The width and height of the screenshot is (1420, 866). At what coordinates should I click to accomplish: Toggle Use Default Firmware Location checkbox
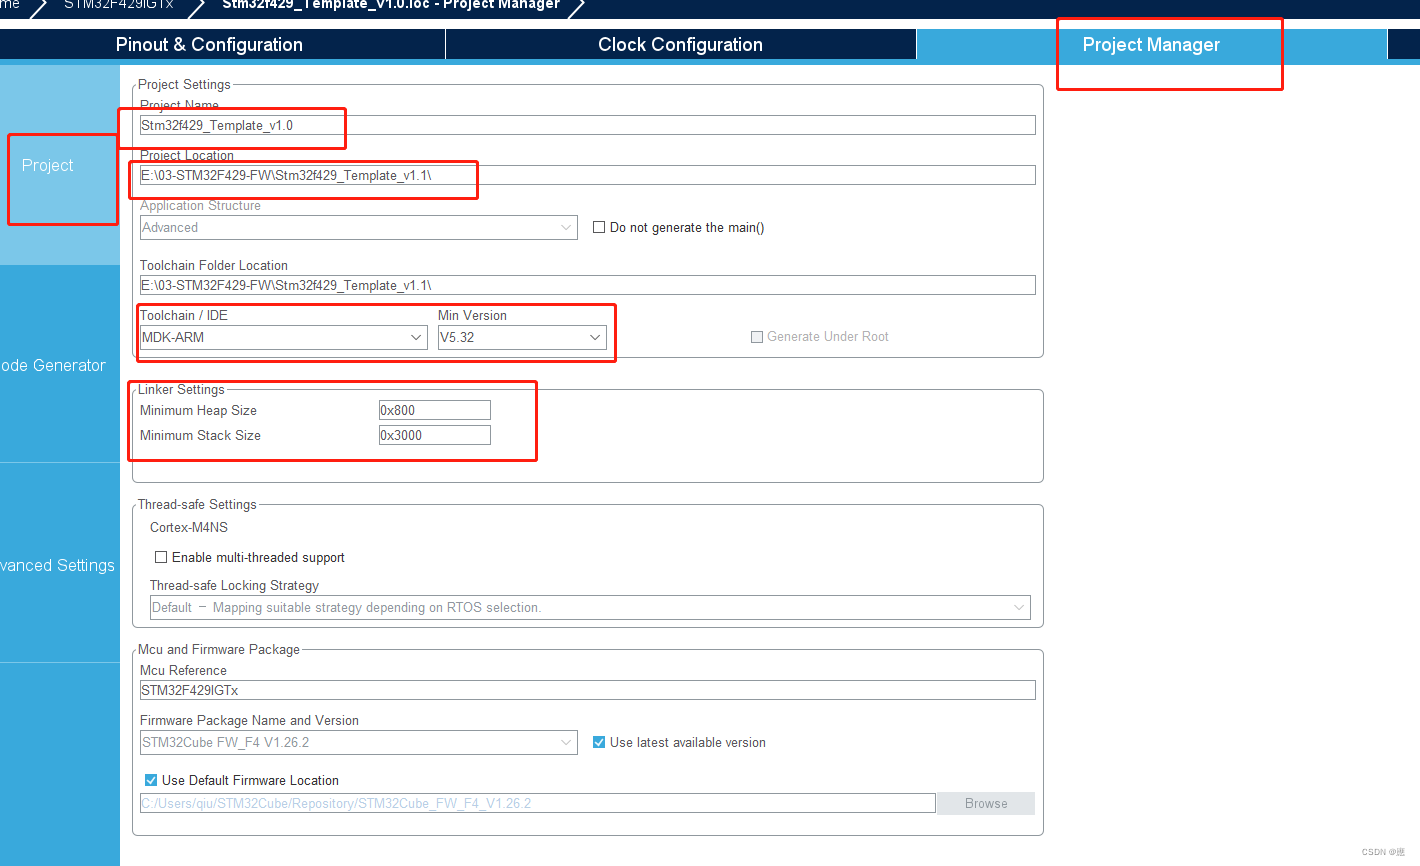coord(151,780)
